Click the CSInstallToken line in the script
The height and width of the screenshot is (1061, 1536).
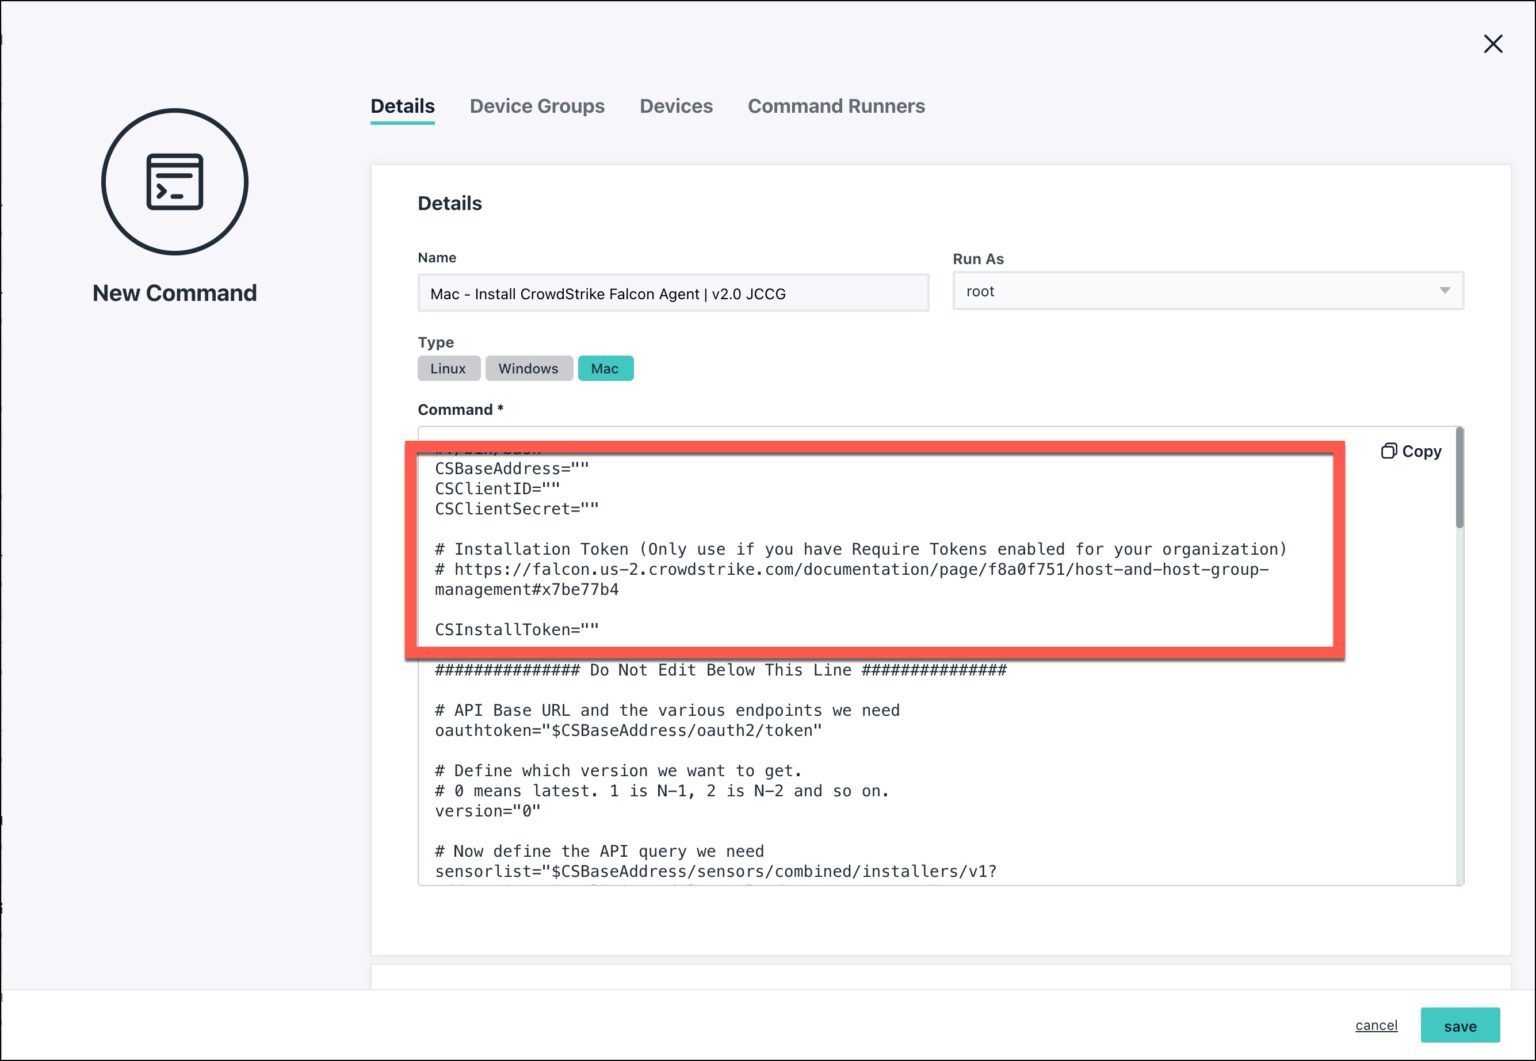coord(516,629)
